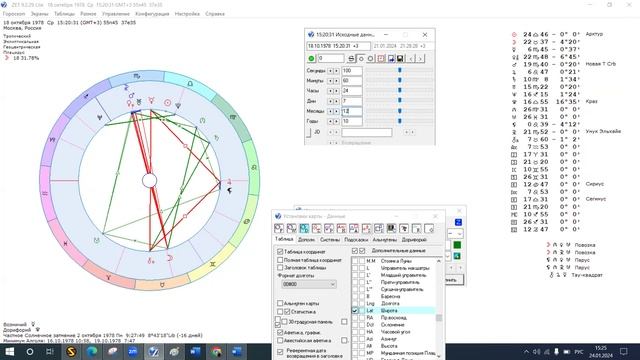Open the 'Конфигурации' menu
Viewport: 640px width, 360px height.
[152, 14]
